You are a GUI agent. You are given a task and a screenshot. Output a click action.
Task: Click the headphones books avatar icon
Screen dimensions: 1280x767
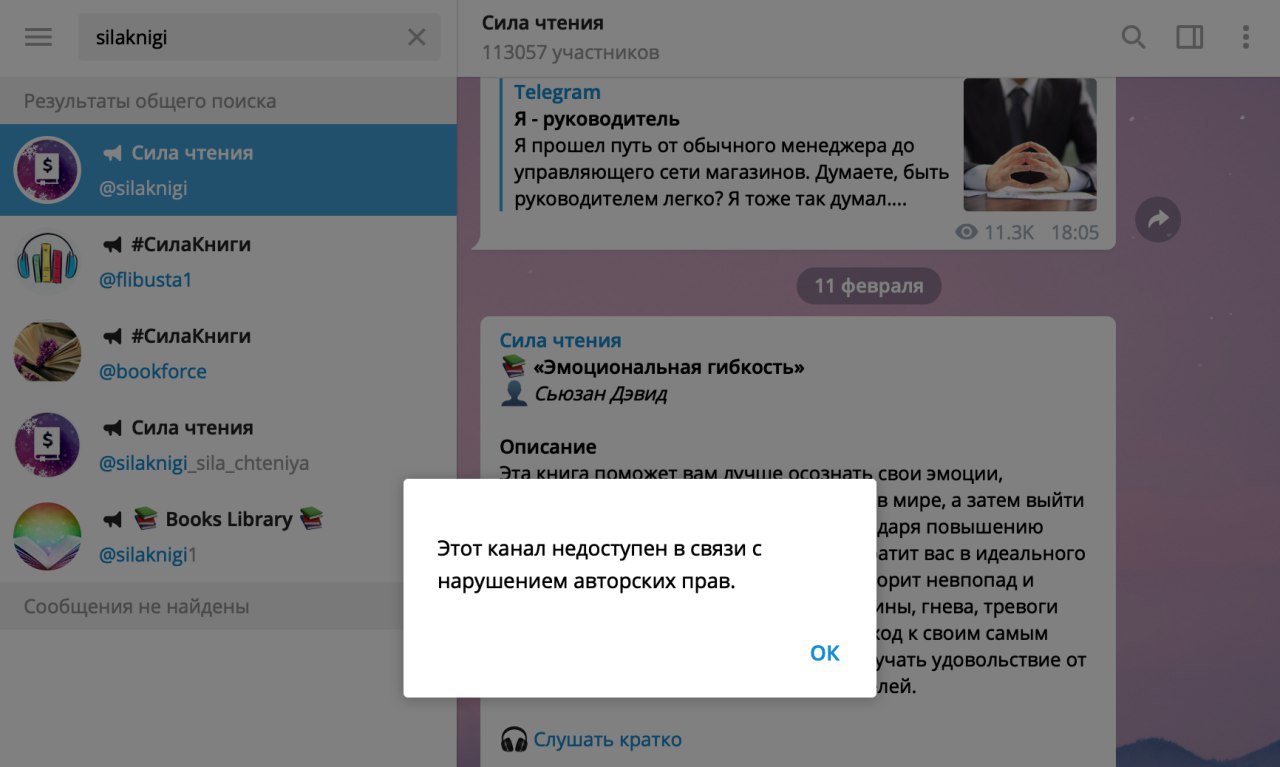[47, 262]
